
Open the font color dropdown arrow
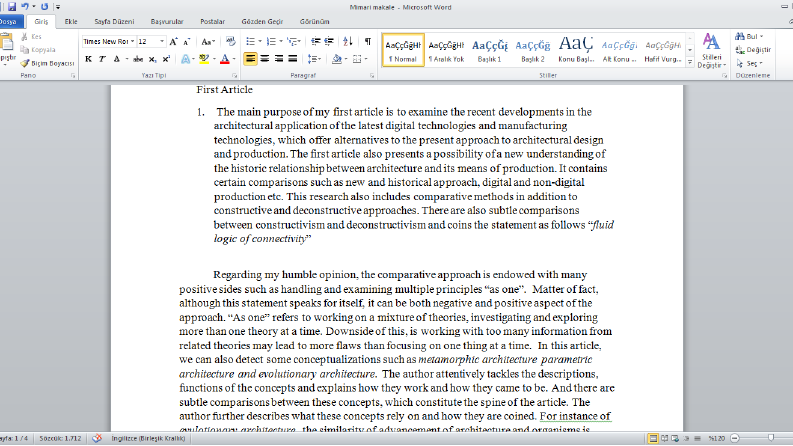point(234,59)
